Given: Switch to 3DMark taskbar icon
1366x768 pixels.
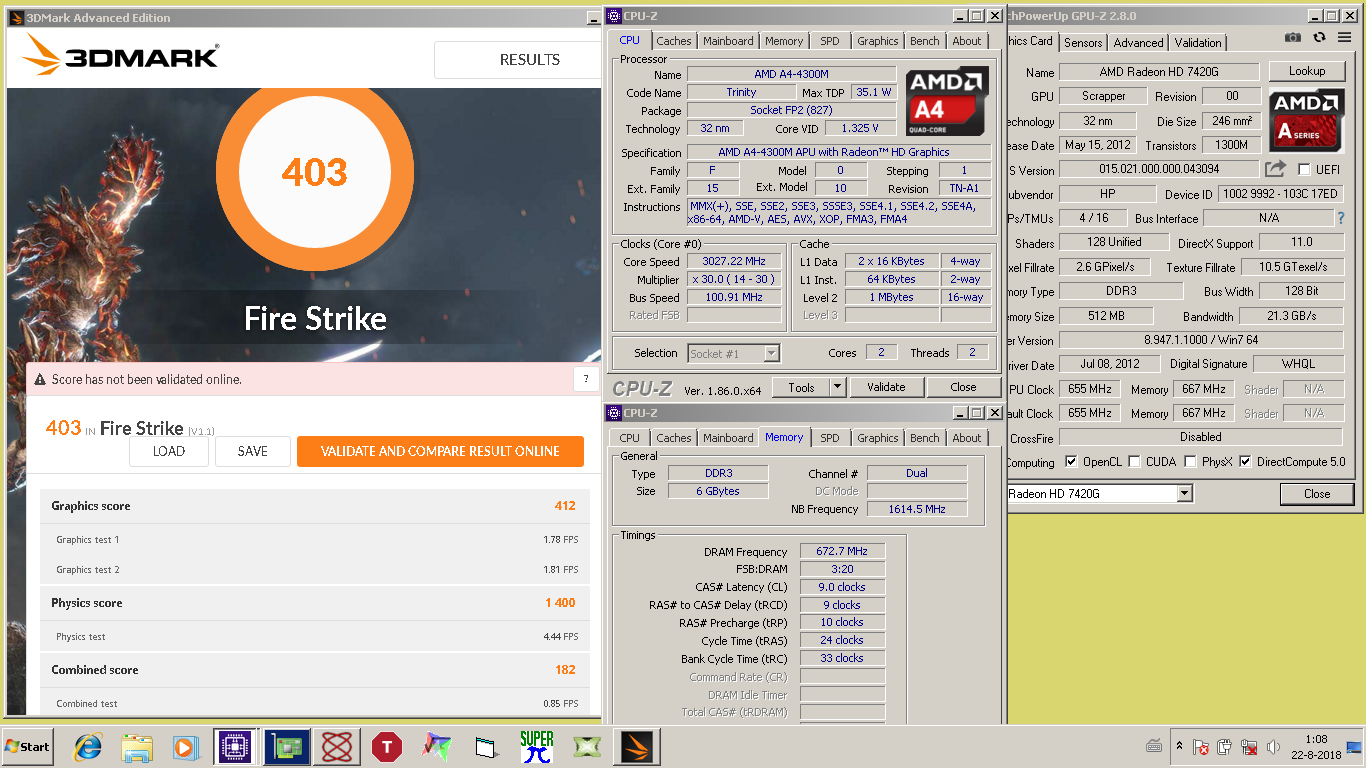Looking at the screenshot, I should point(638,746).
